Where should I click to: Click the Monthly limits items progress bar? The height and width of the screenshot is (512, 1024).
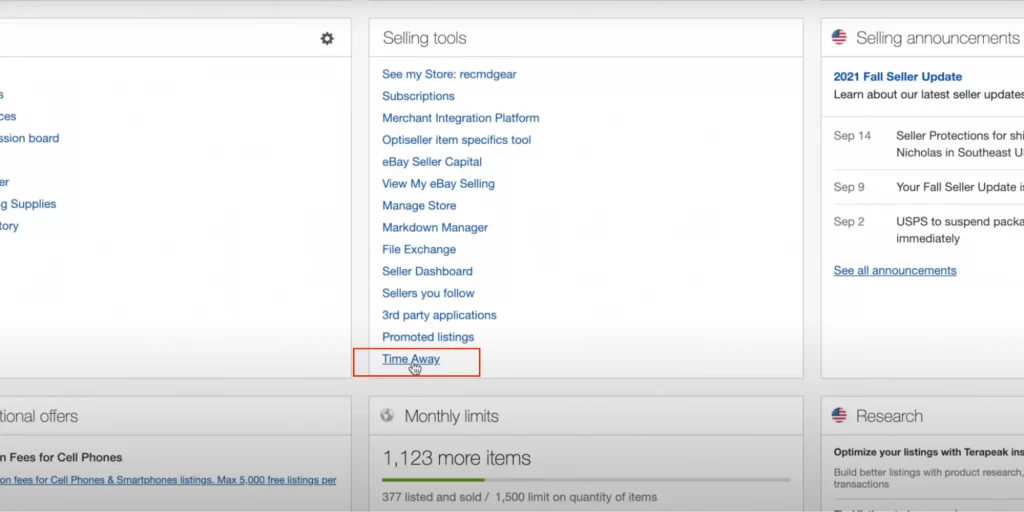586,480
